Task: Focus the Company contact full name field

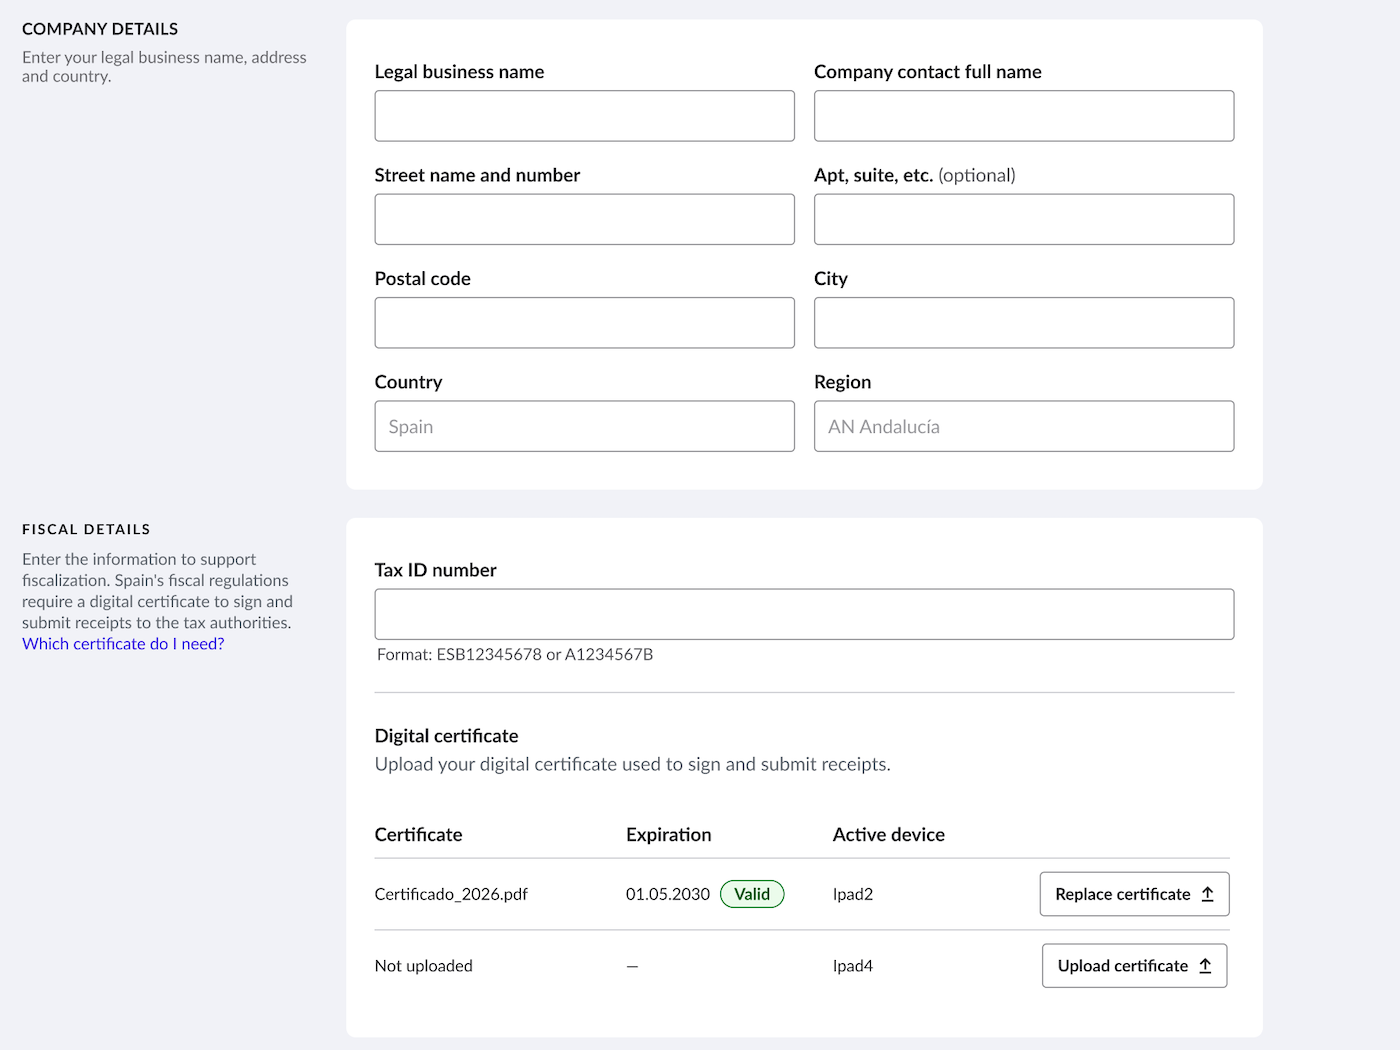Action: [1024, 116]
